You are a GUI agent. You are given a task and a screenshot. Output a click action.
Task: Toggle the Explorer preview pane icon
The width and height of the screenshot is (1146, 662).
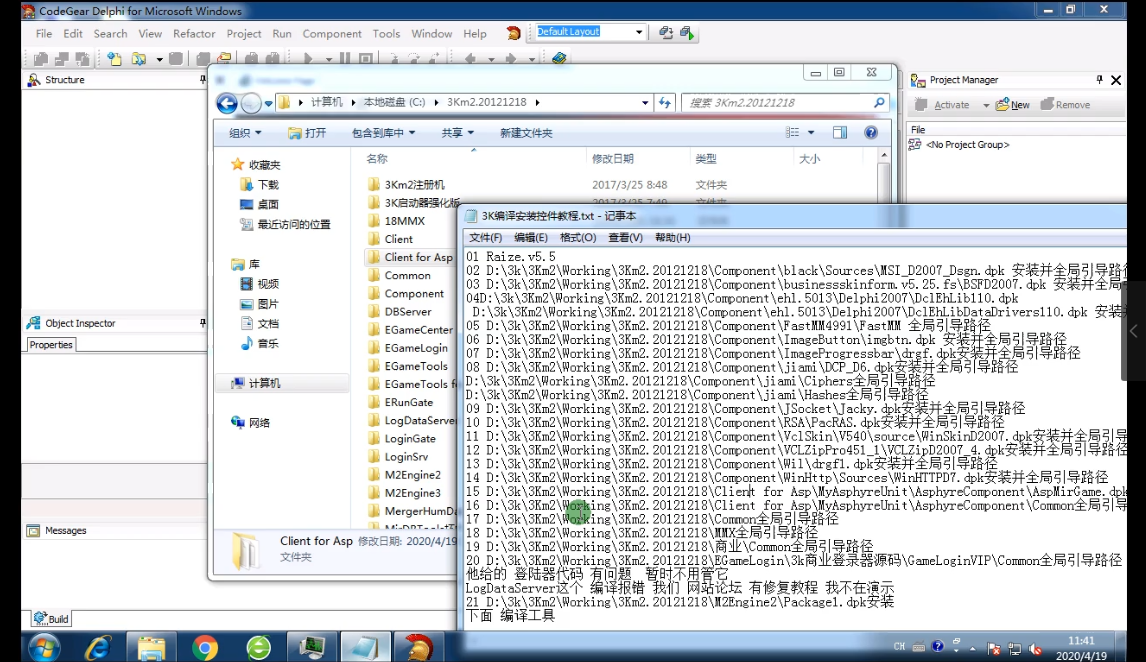tap(840, 132)
